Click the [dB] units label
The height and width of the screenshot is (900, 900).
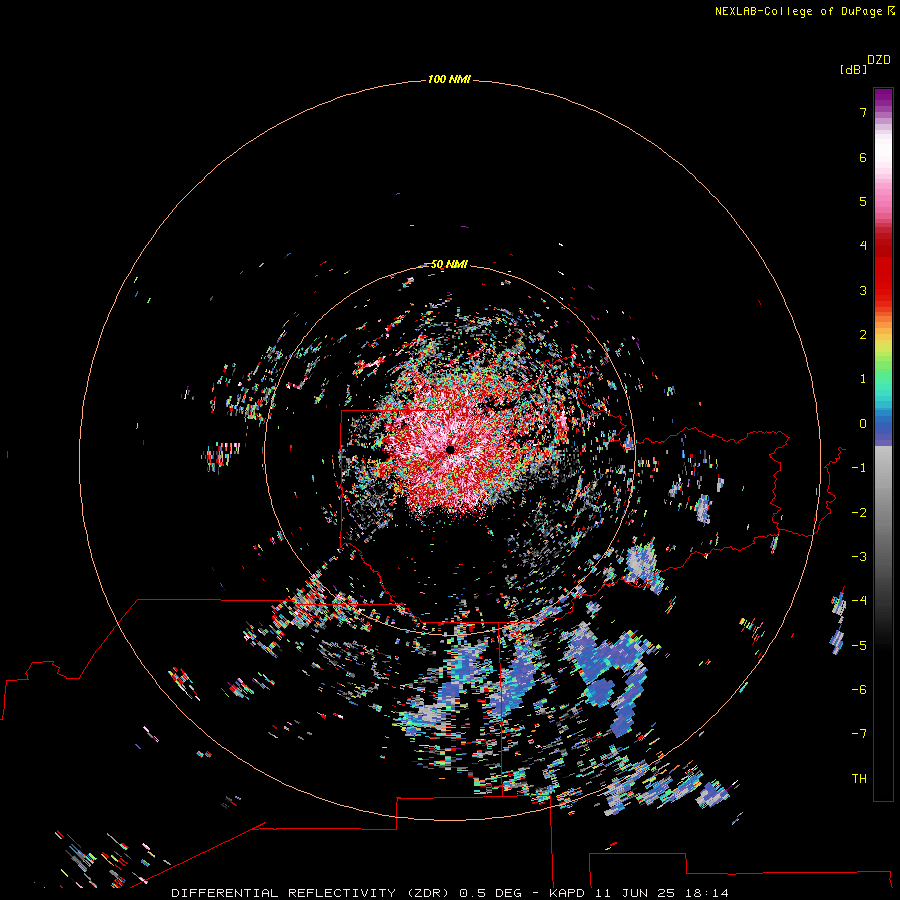coord(854,69)
